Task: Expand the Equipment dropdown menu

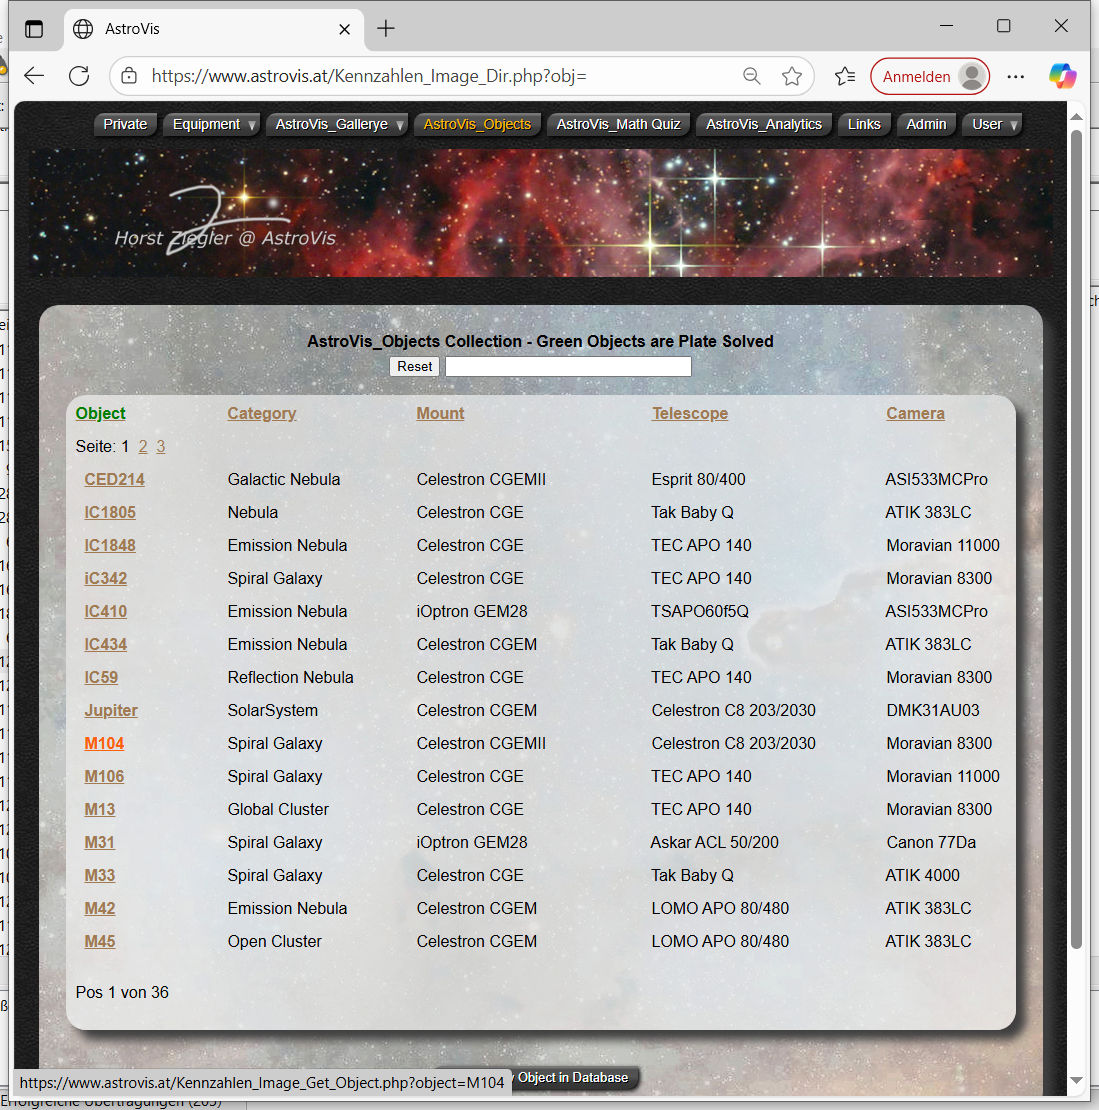Action: coord(213,124)
